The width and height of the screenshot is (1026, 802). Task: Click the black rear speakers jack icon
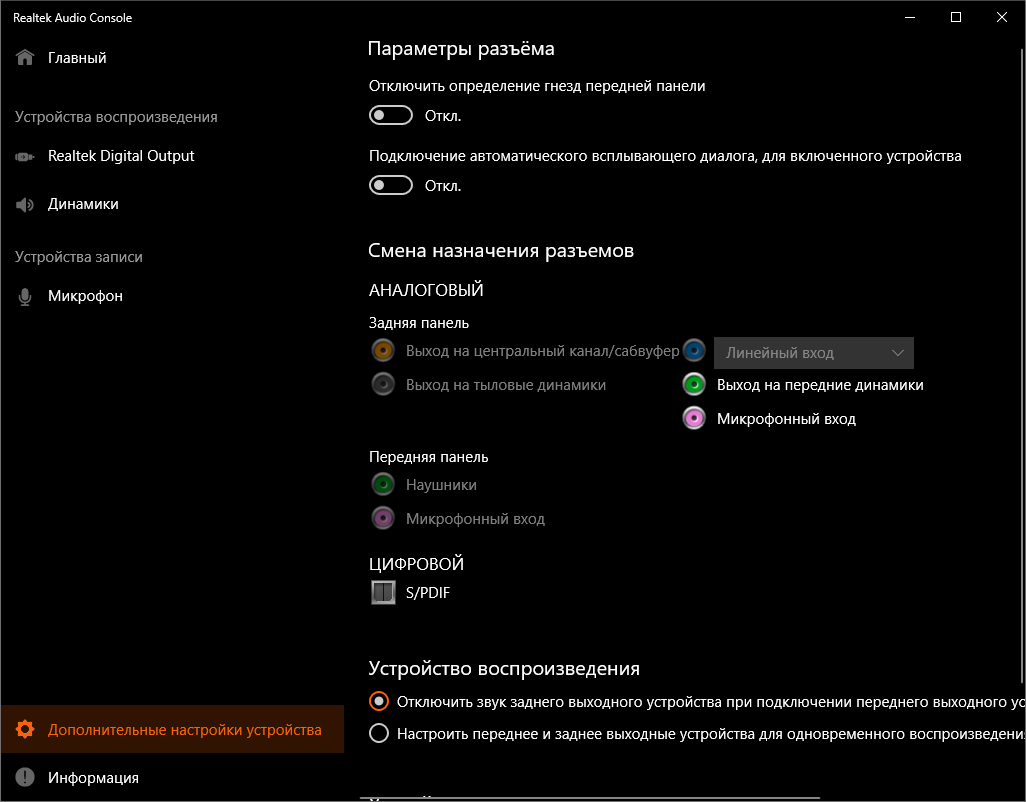point(382,384)
